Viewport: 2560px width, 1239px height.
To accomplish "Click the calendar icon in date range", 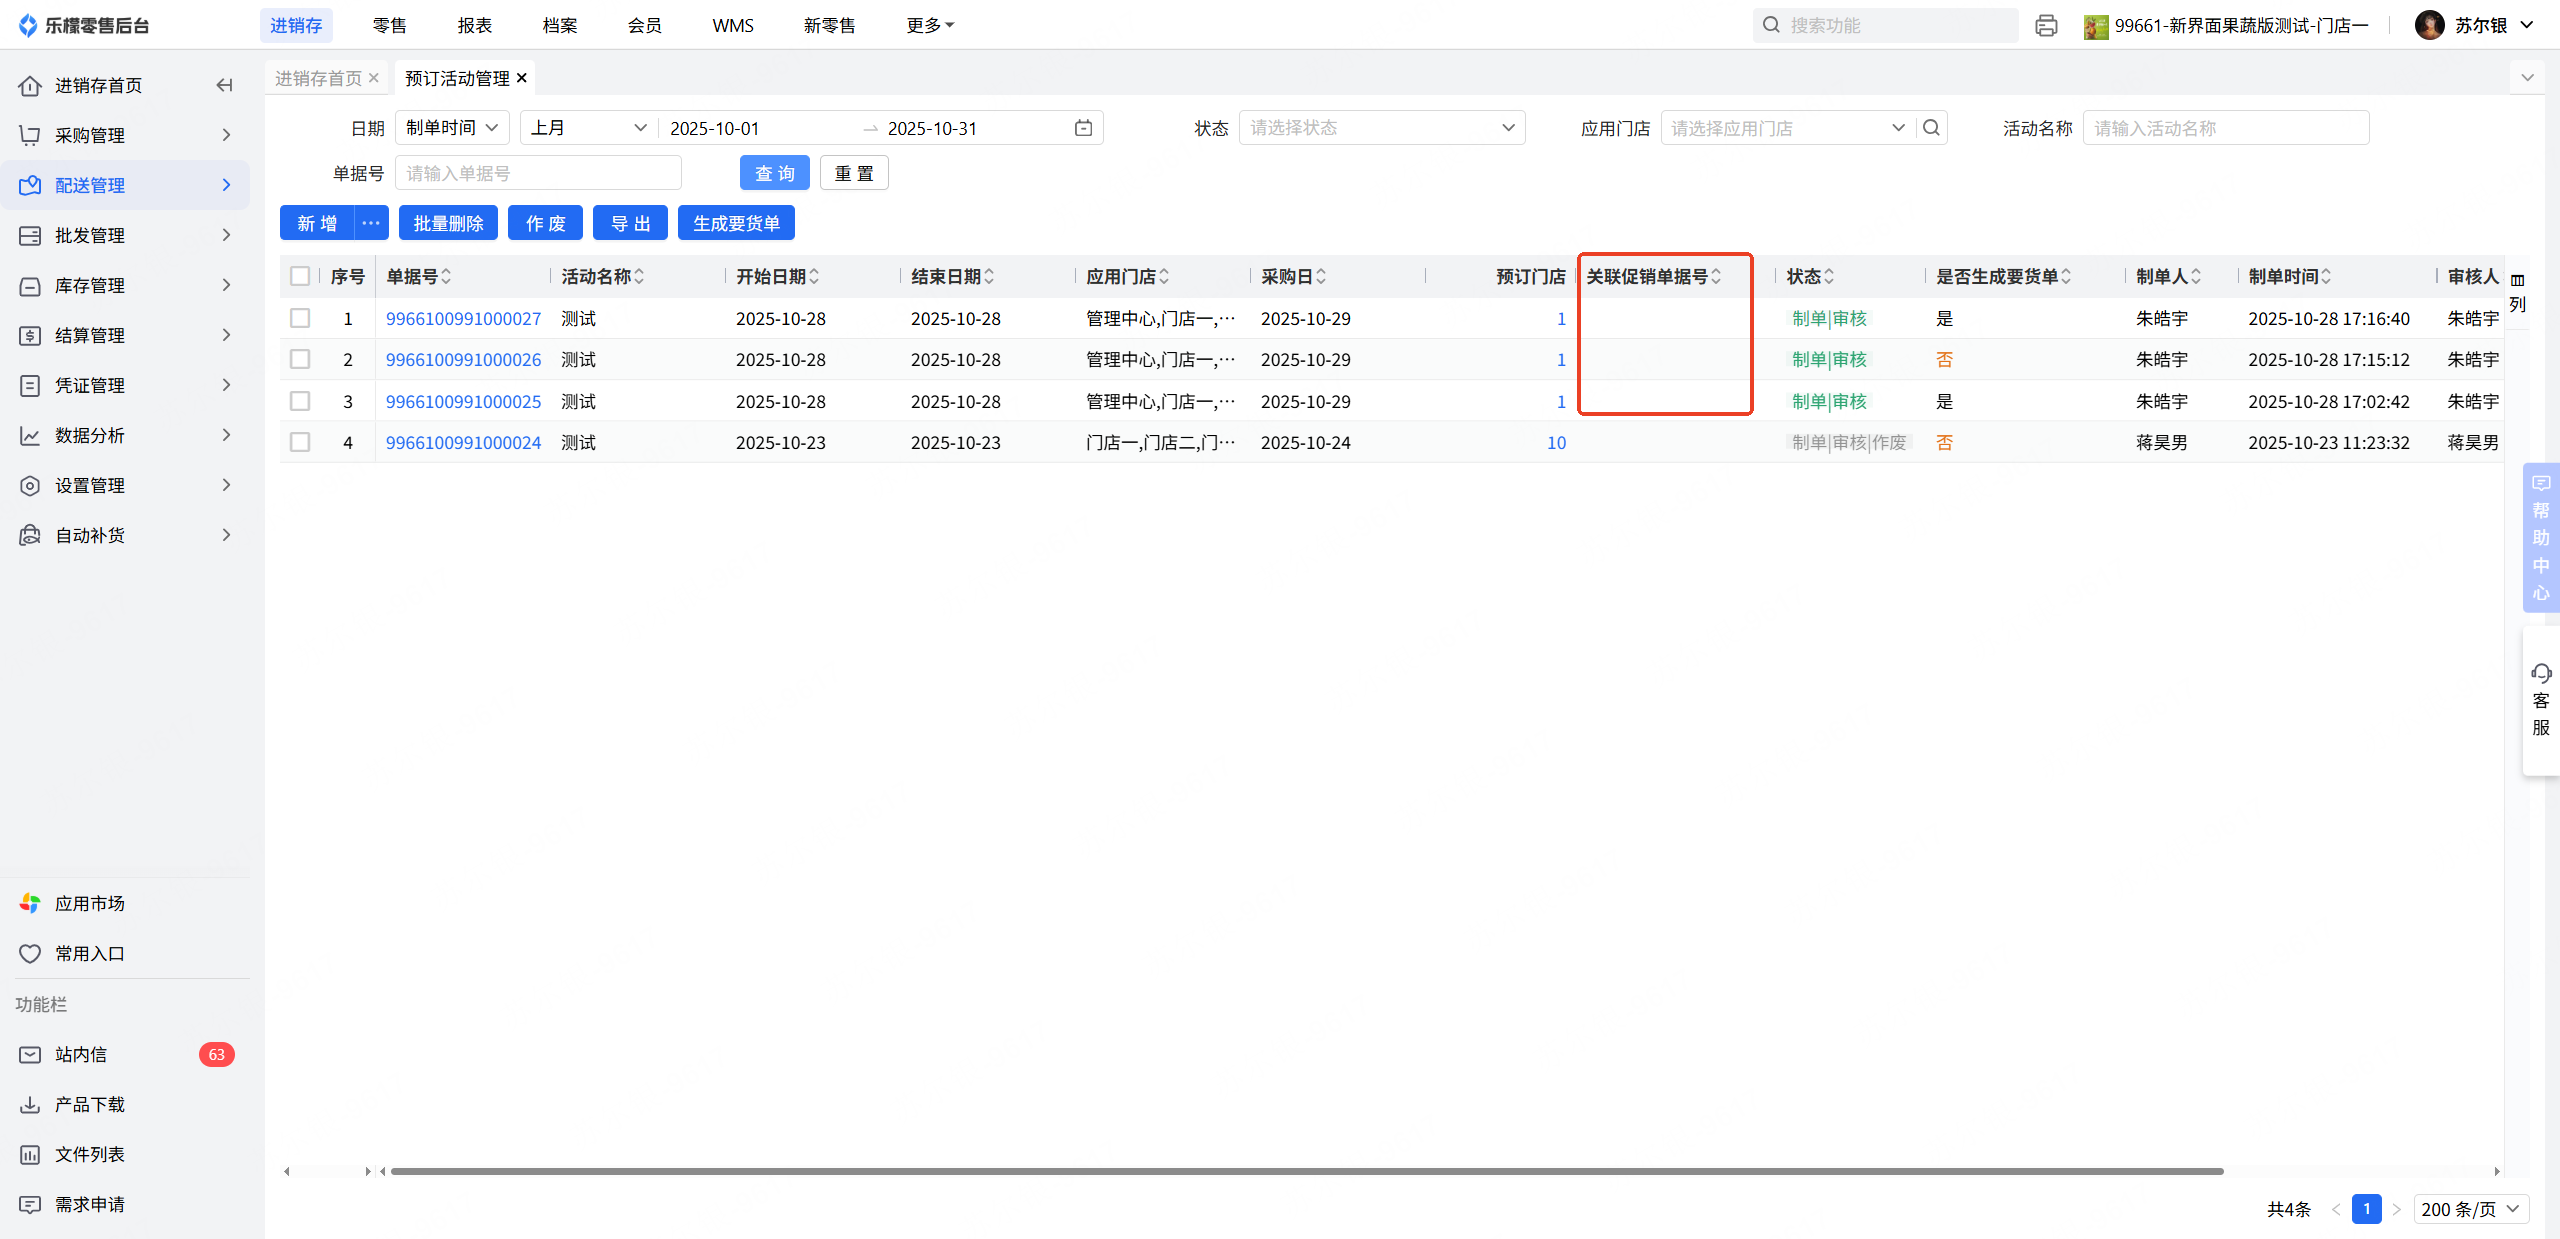I will tap(1083, 128).
